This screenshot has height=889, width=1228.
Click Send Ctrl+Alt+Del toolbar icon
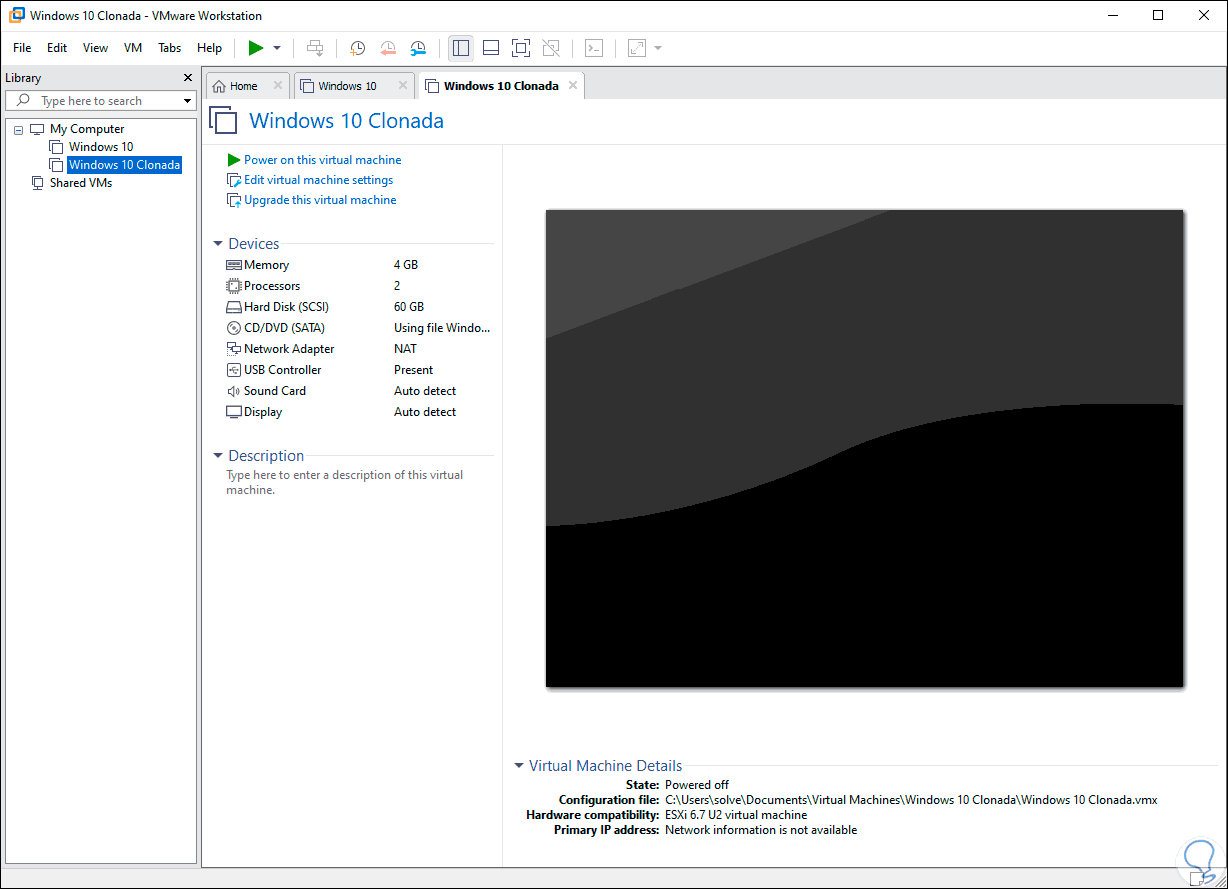(315, 48)
